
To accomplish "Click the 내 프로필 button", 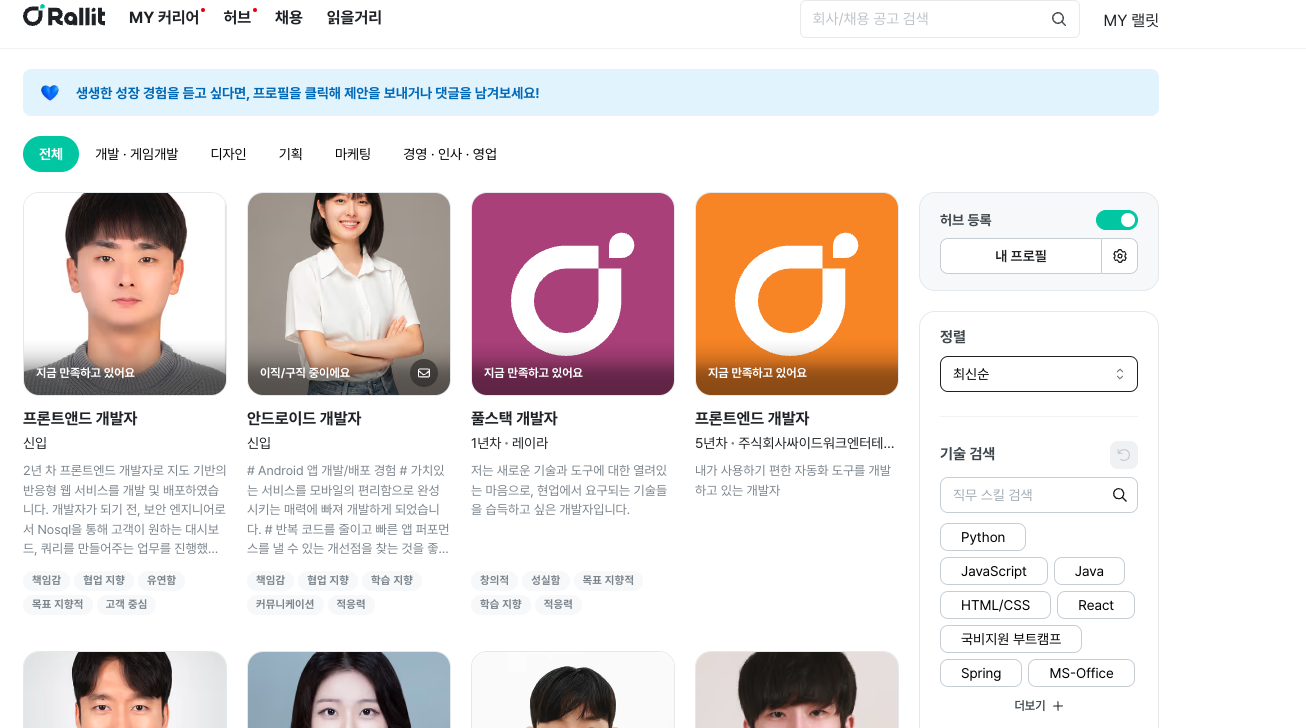I will pyautogui.click(x=1020, y=256).
